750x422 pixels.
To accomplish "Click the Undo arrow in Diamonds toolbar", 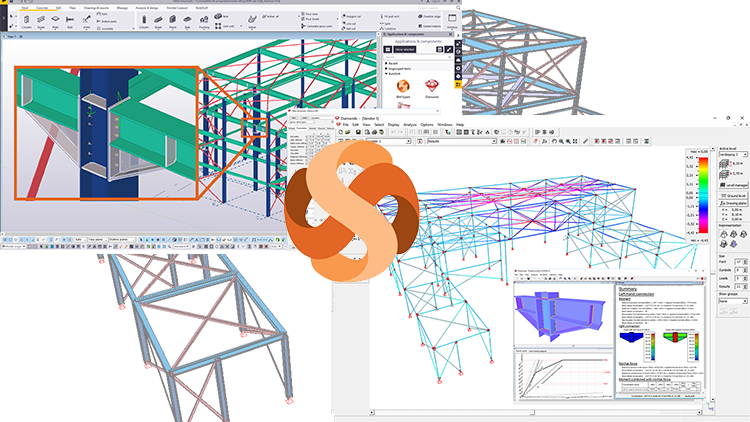I will [x=394, y=132].
